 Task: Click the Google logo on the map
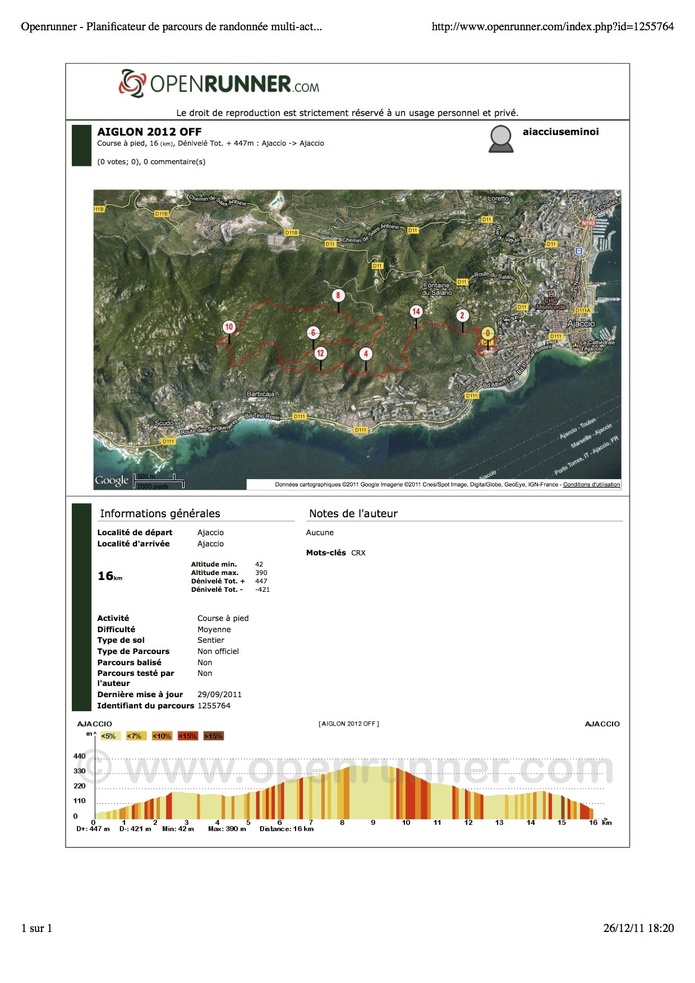[x=112, y=480]
